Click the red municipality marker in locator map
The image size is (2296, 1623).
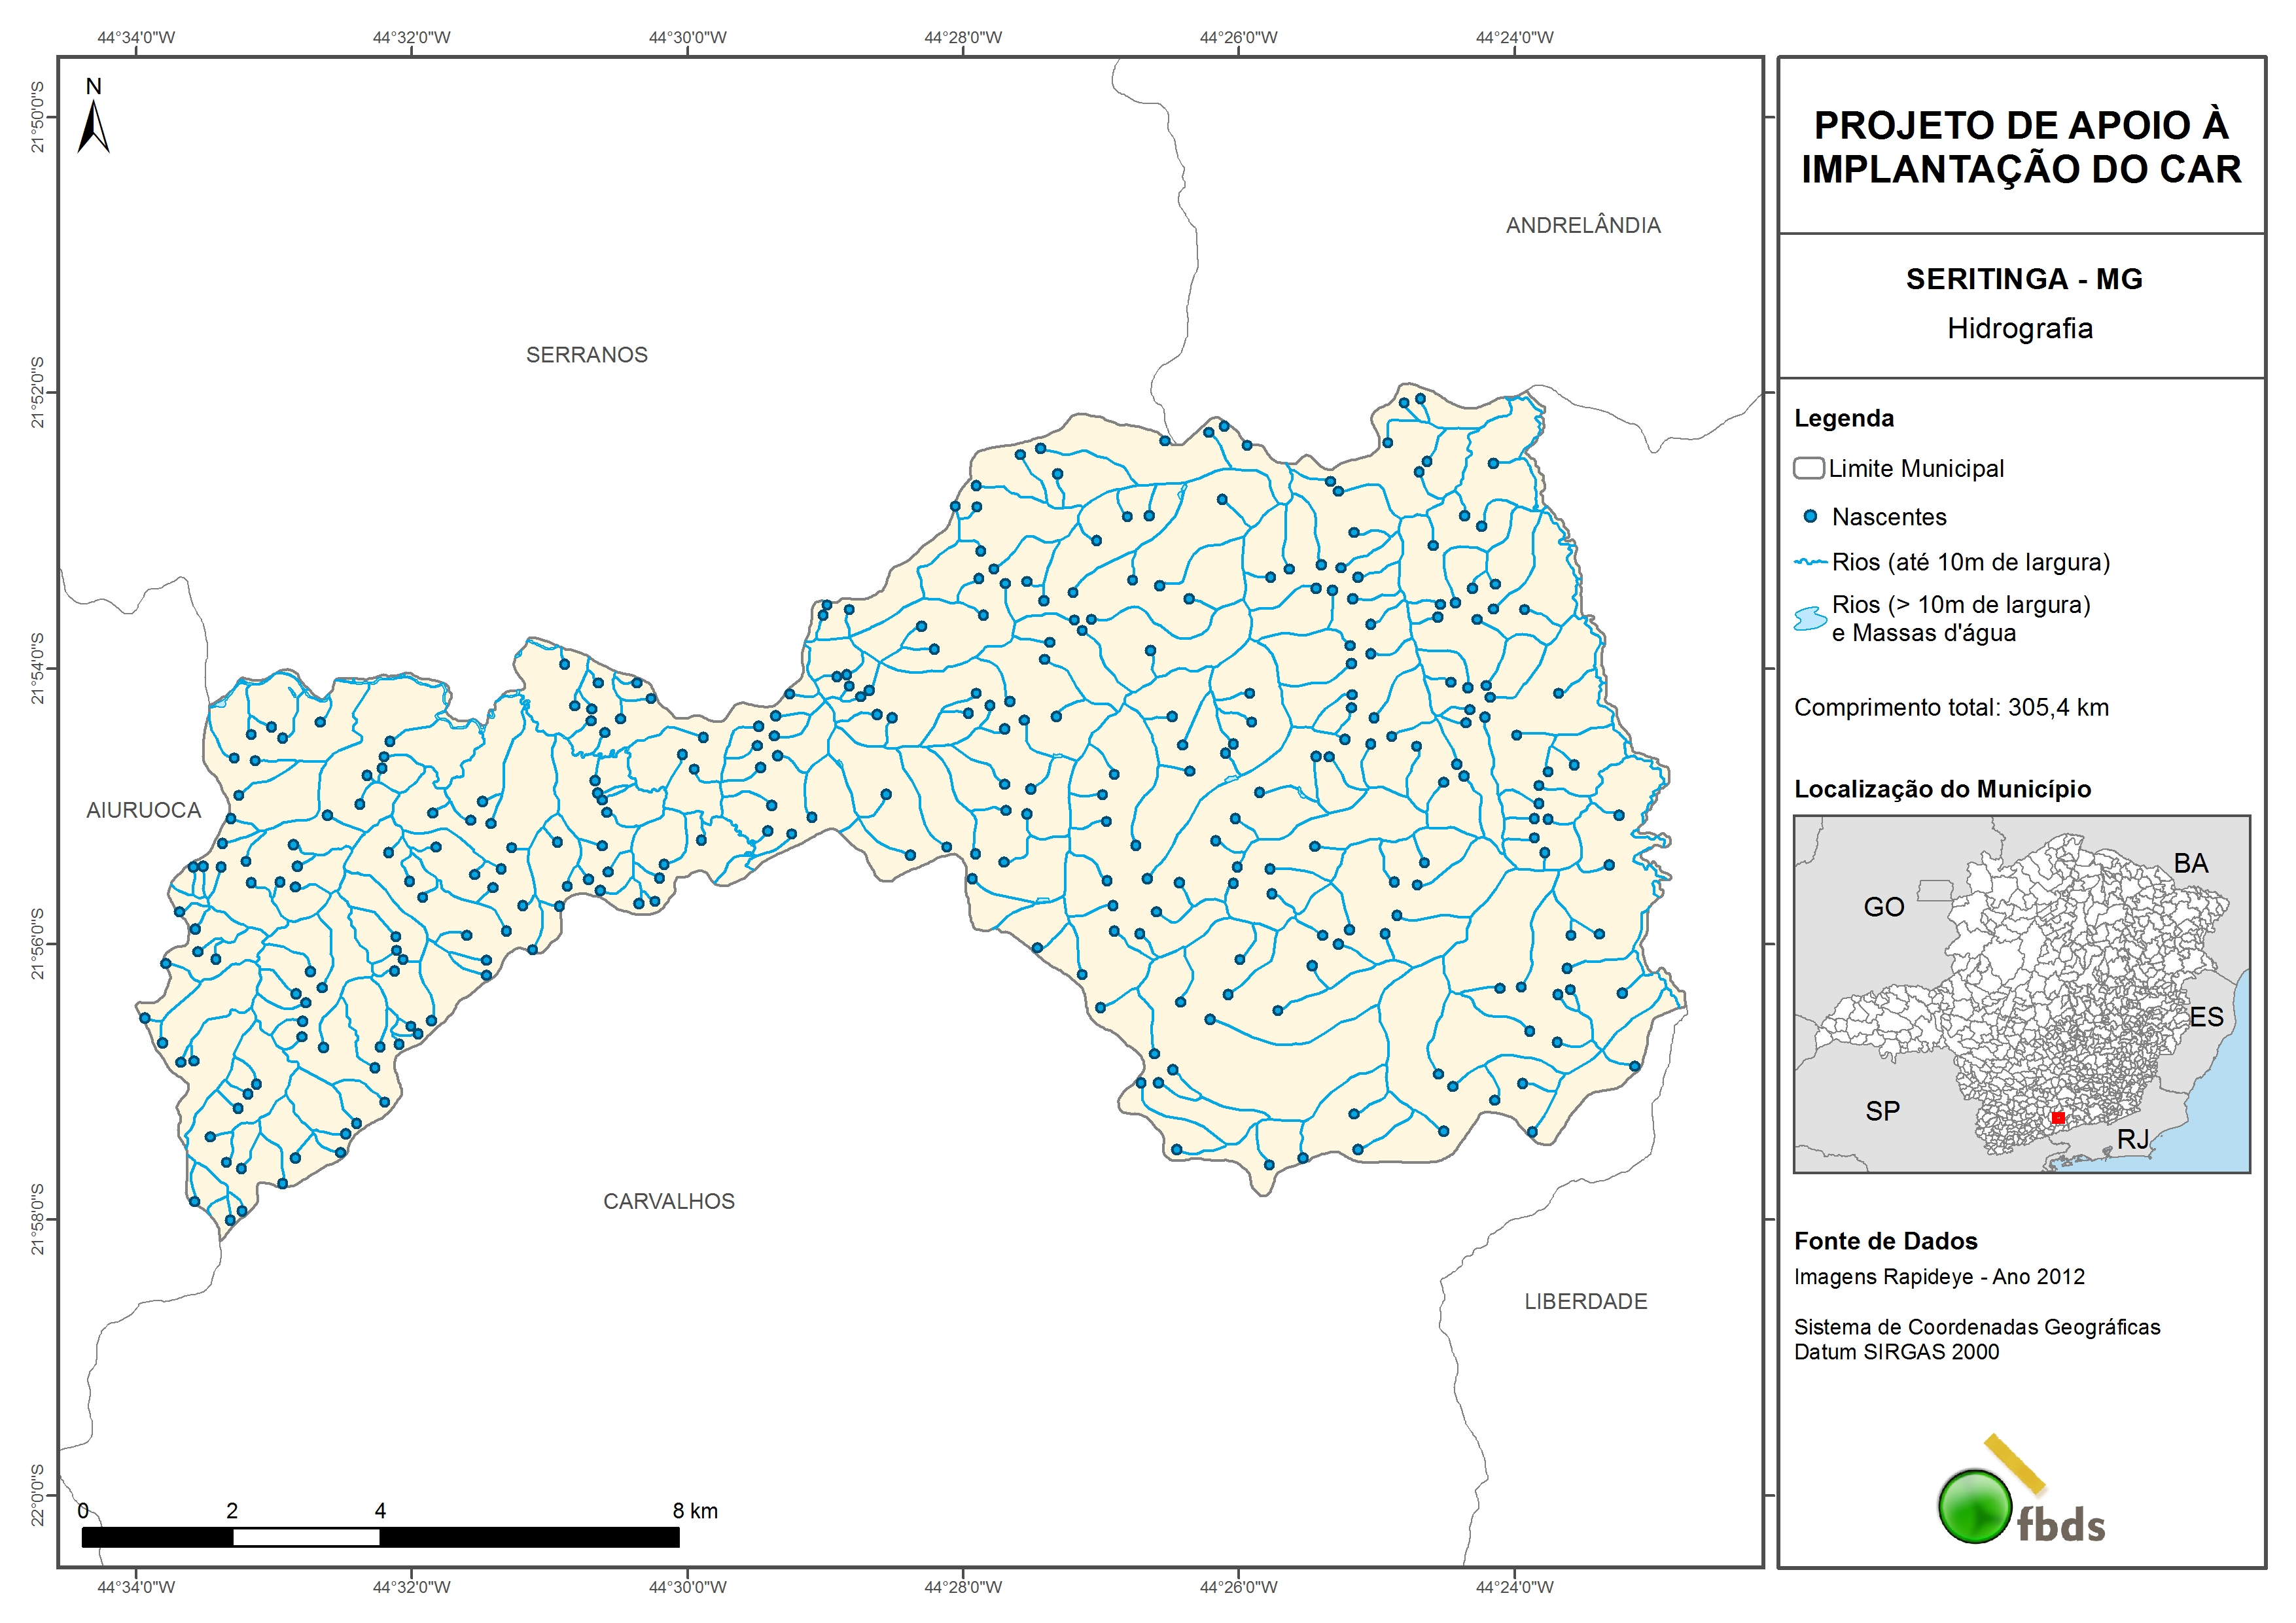(2058, 1117)
